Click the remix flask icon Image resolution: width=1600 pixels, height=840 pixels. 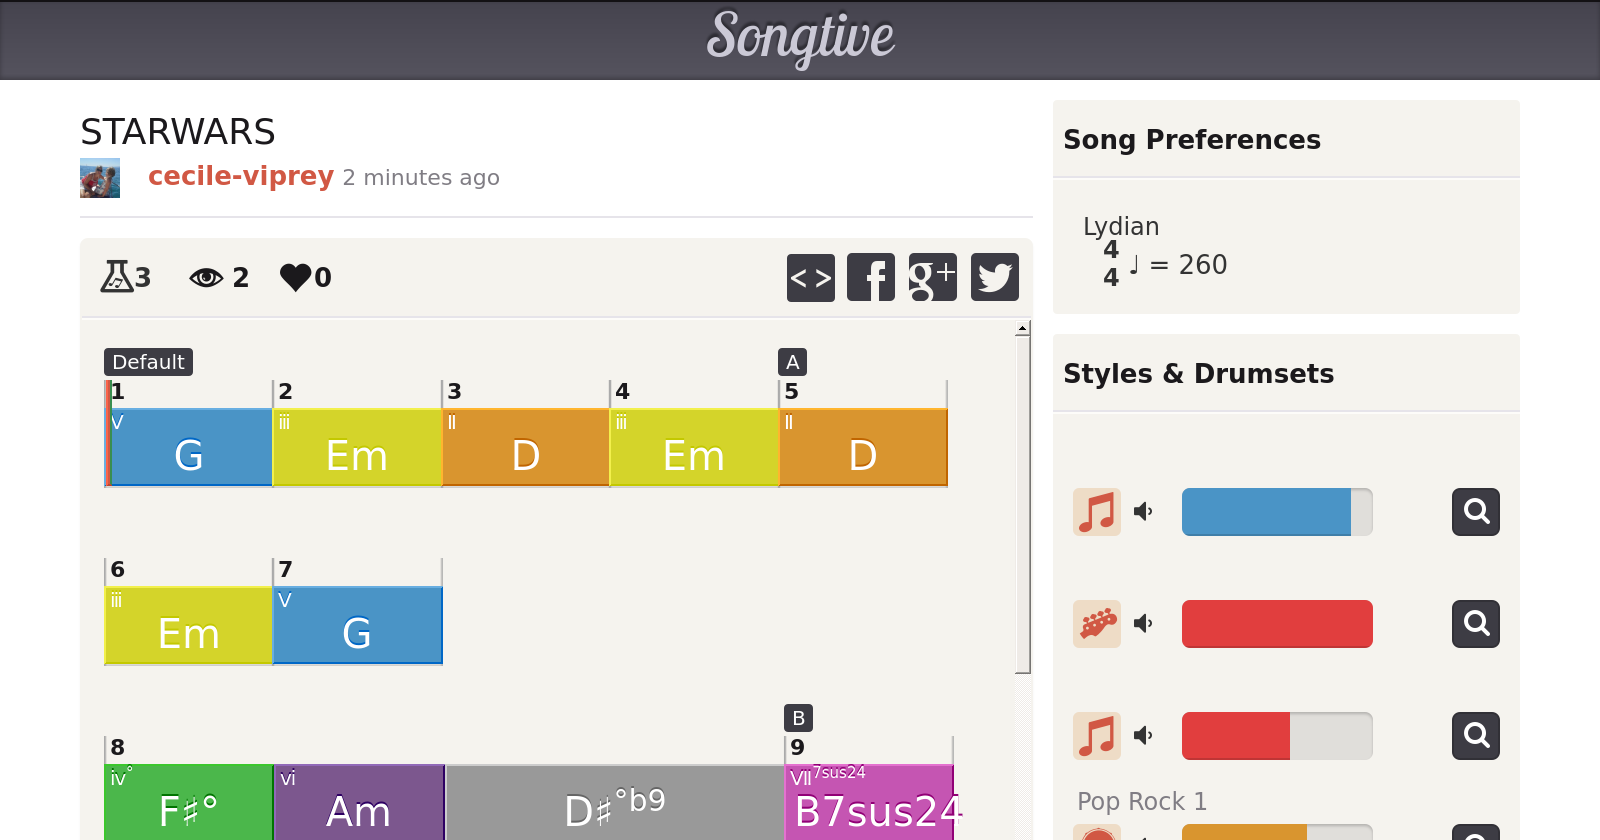click(117, 276)
